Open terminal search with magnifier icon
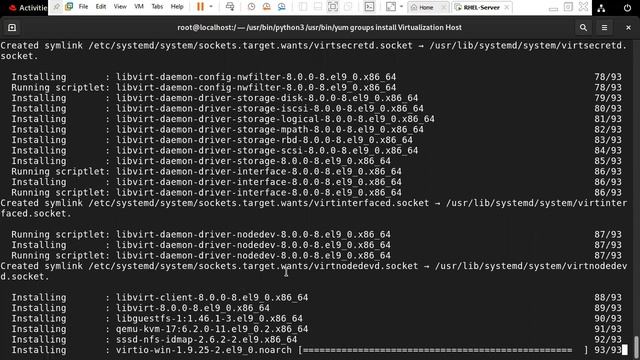The image size is (640, 360). 583,27
